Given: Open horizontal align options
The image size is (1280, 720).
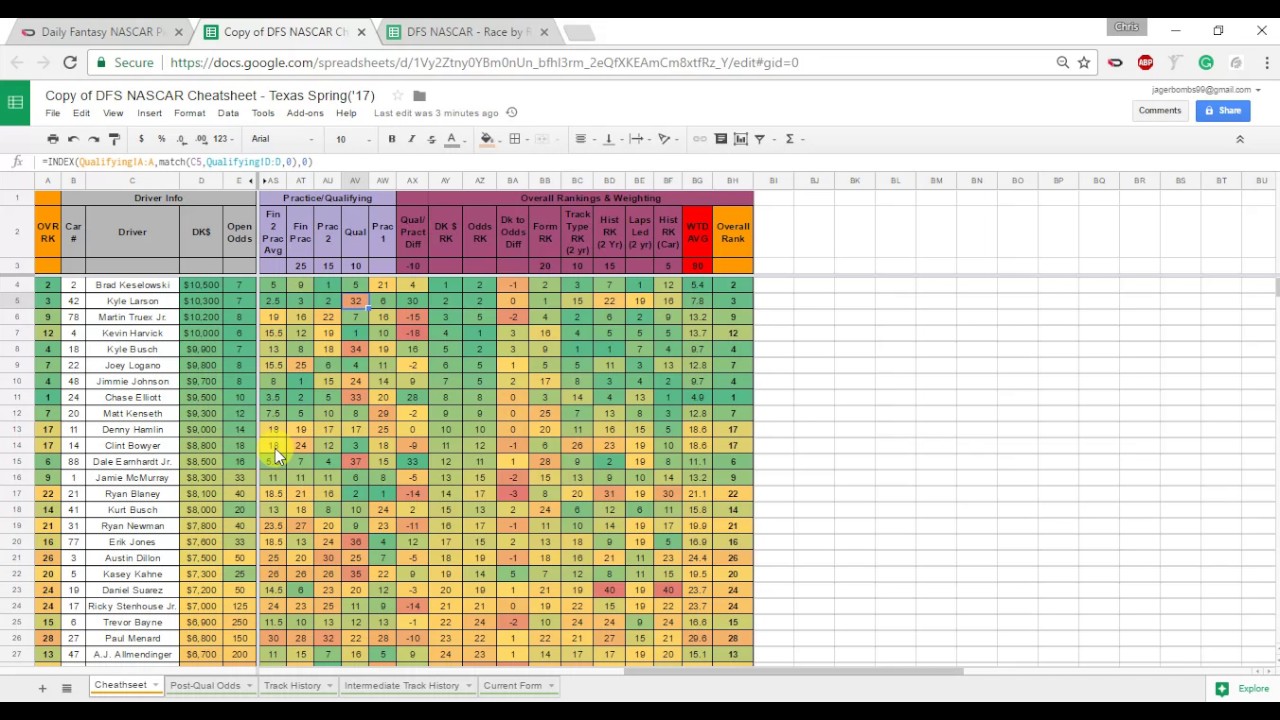Looking at the screenshot, I should point(581,139).
